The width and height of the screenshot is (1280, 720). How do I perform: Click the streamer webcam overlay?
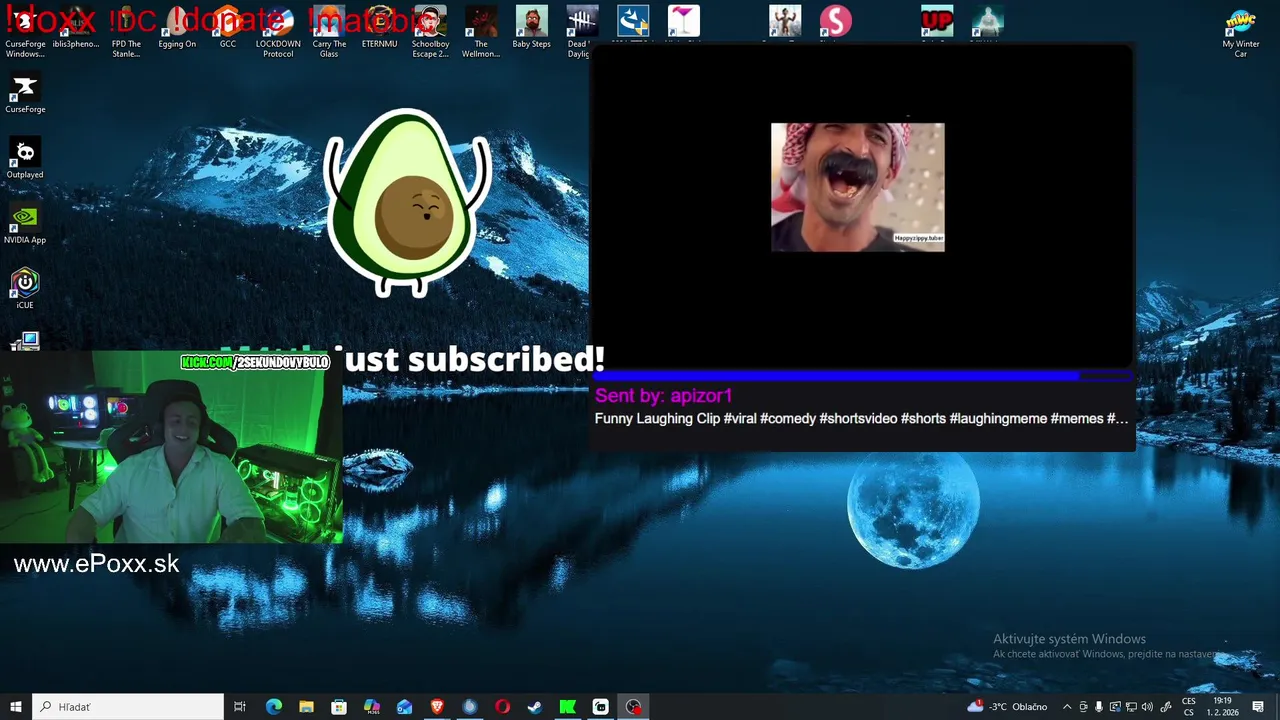pyautogui.click(x=171, y=446)
